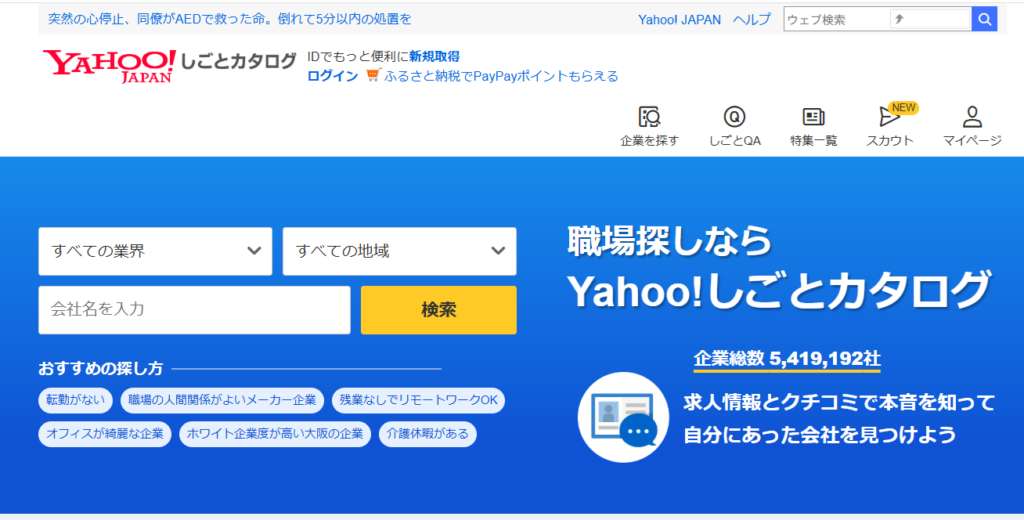The height and width of the screenshot is (520, 1024).
Task: Click the ログイン login link
Action: tap(332, 76)
